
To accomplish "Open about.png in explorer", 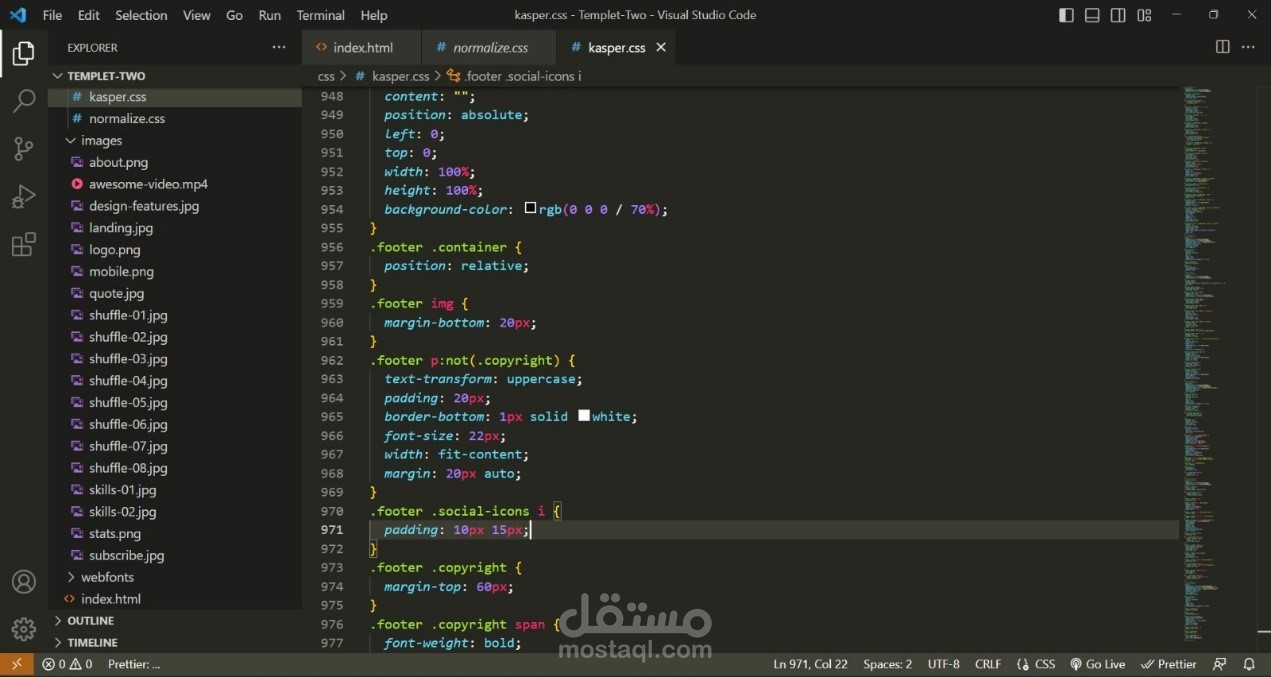I will click(175, 162).
